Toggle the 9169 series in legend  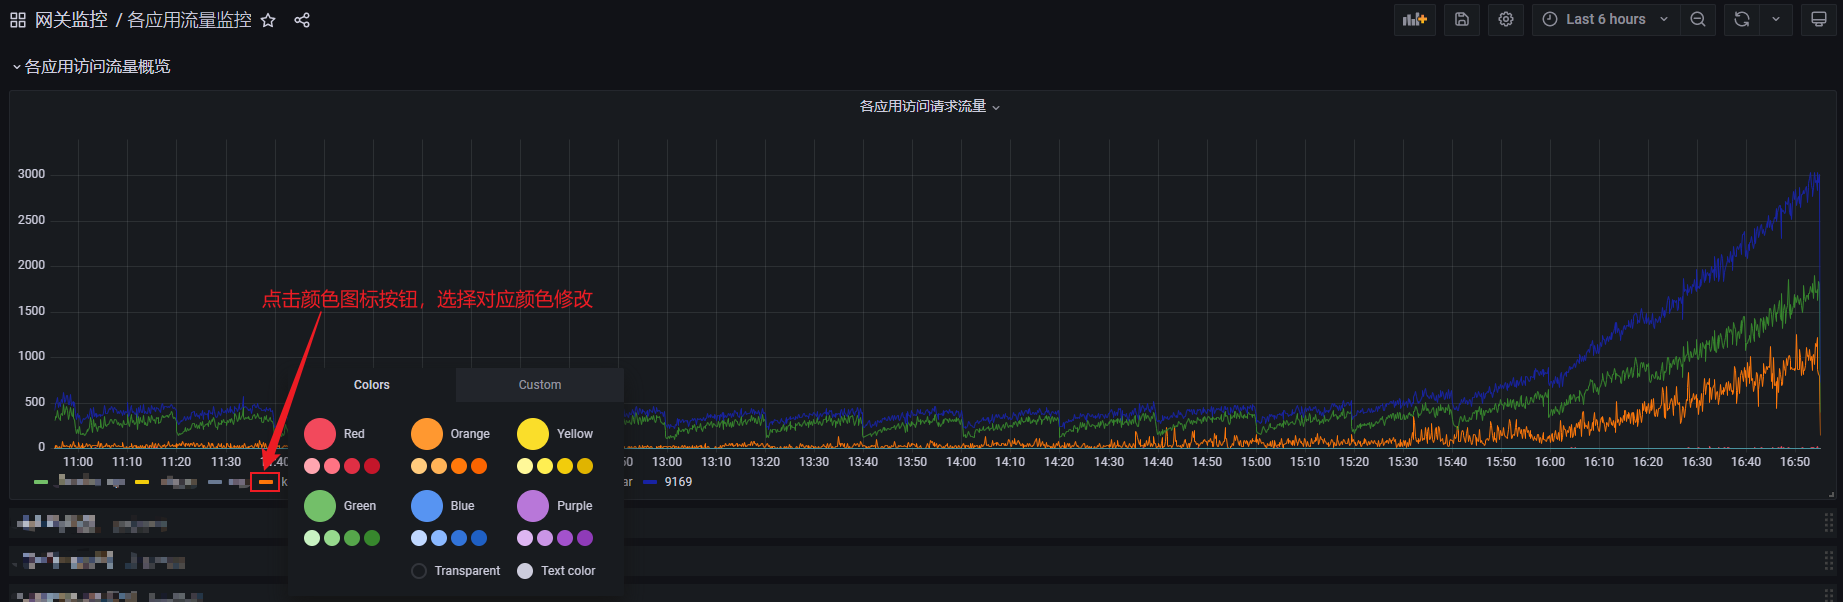click(678, 482)
